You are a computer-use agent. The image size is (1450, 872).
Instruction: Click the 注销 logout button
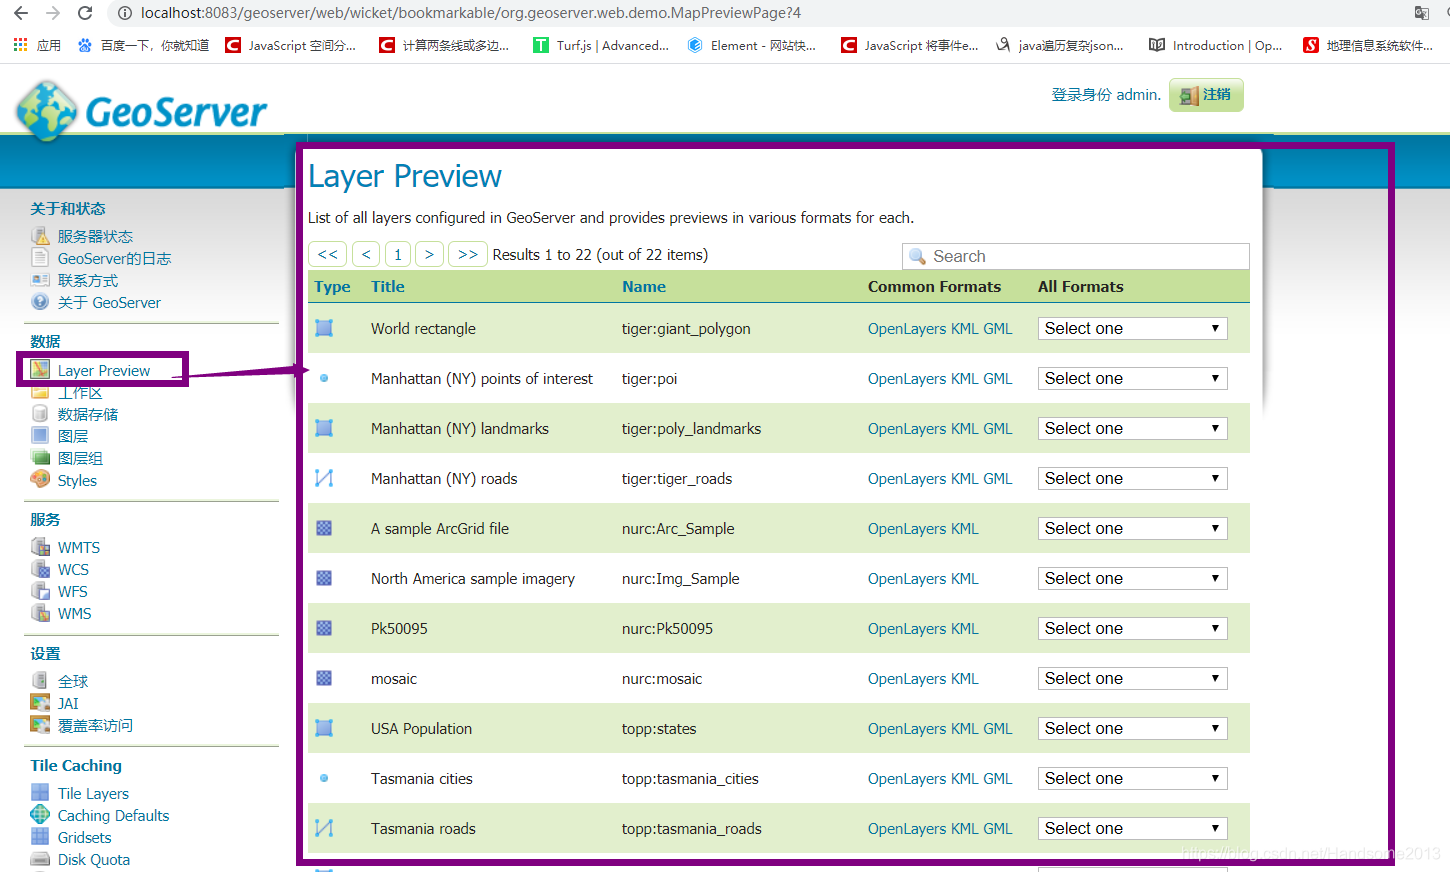1206,95
